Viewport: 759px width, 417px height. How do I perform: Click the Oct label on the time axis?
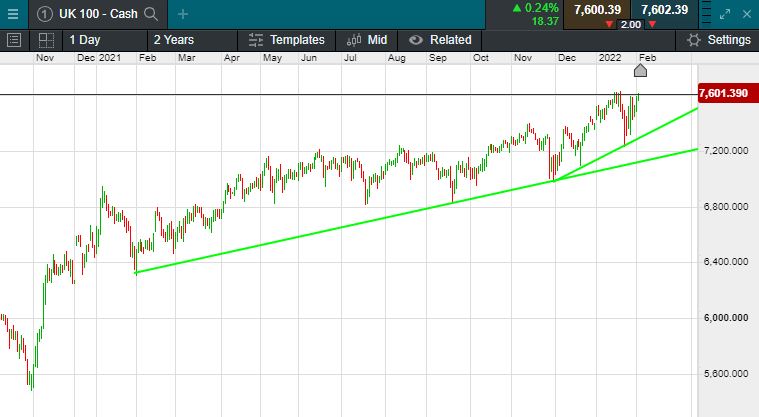coord(481,58)
